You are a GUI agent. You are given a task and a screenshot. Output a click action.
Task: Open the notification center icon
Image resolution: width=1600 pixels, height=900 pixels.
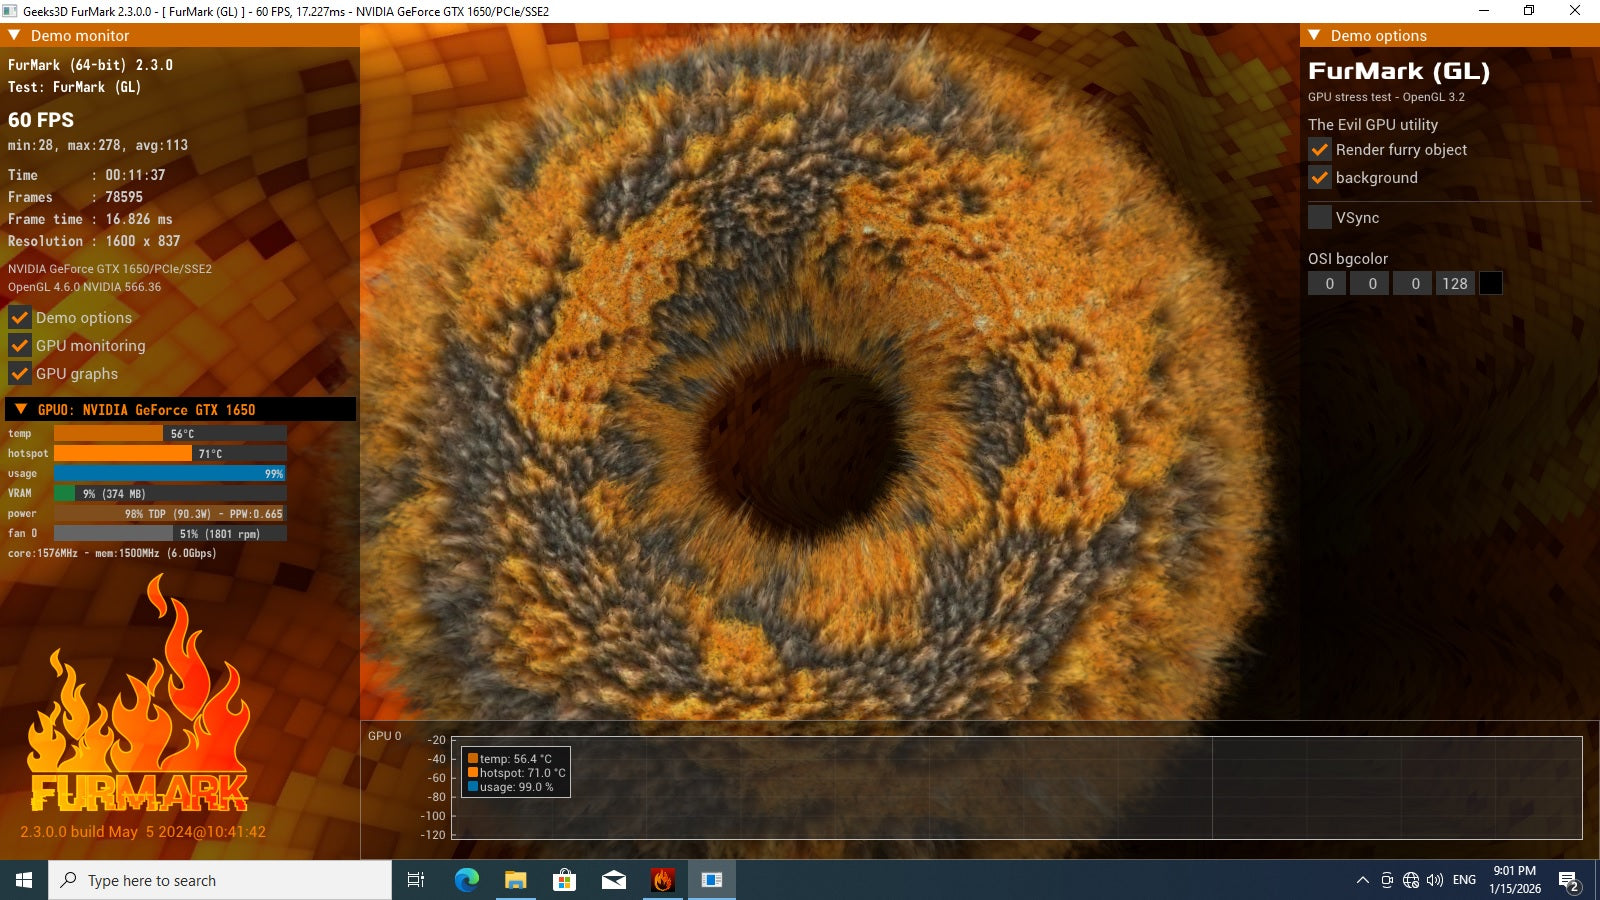[1568, 880]
